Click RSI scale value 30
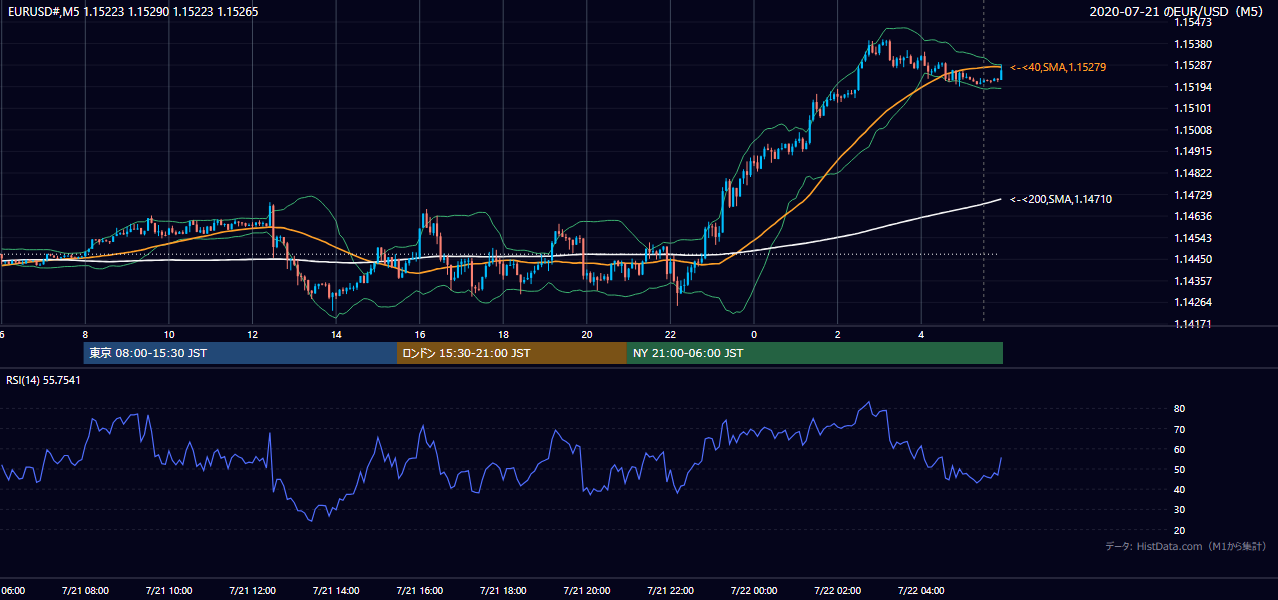The image size is (1278, 600). click(1179, 510)
